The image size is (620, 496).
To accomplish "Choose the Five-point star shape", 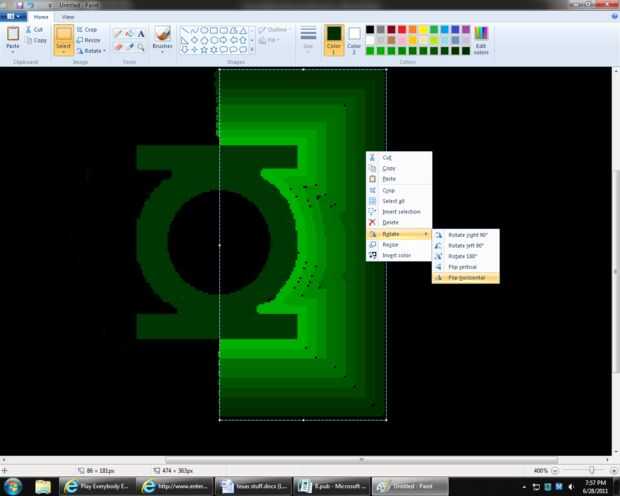I will click(204, 50).
